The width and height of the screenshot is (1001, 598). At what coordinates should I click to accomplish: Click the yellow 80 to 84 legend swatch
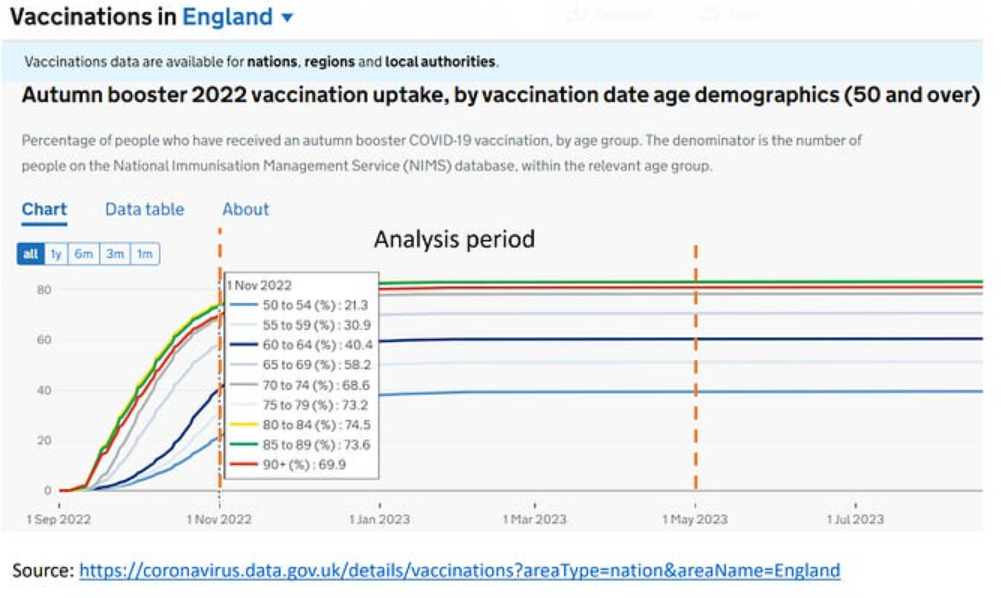244,425
